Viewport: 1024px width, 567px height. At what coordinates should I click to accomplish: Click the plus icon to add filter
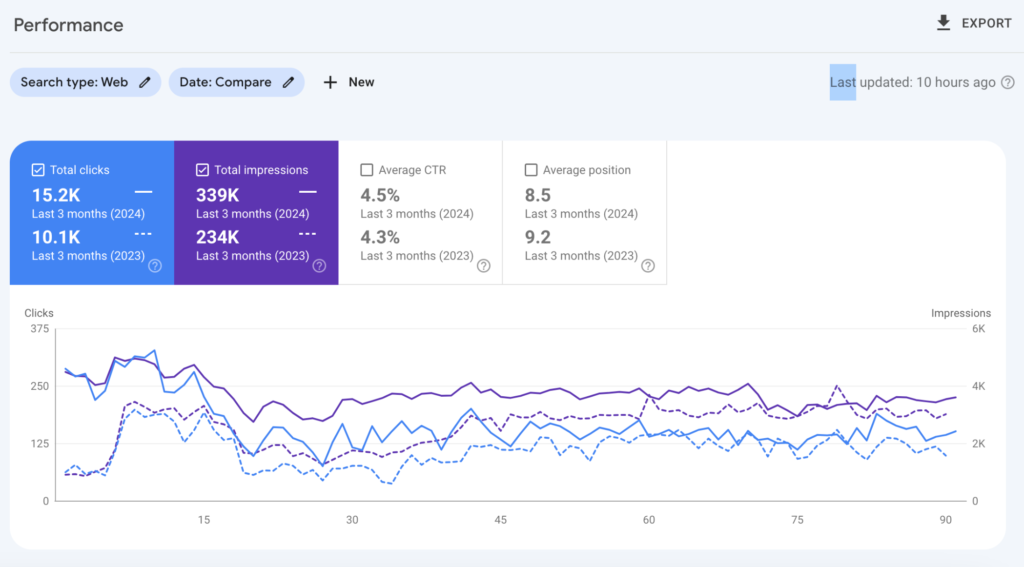[x=330, y=82]
